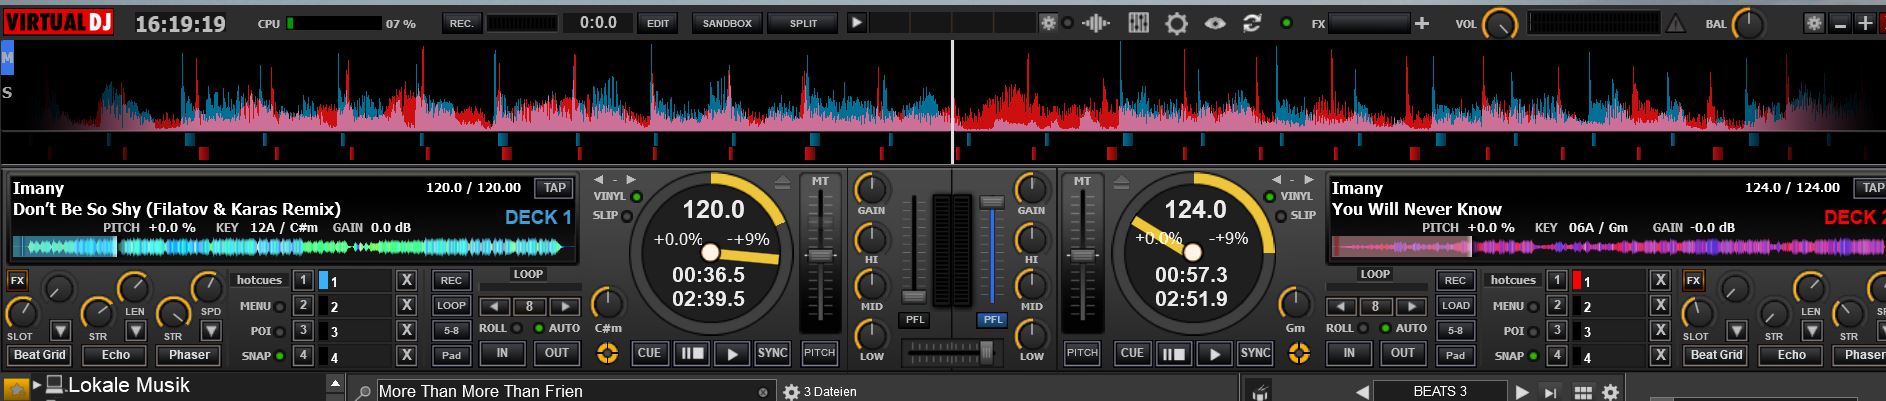Image resolution: width=1886 pixels, height=401 pixels.
Task: Open sampler settings gear near BEATS 3
Action: point(1610,392)
